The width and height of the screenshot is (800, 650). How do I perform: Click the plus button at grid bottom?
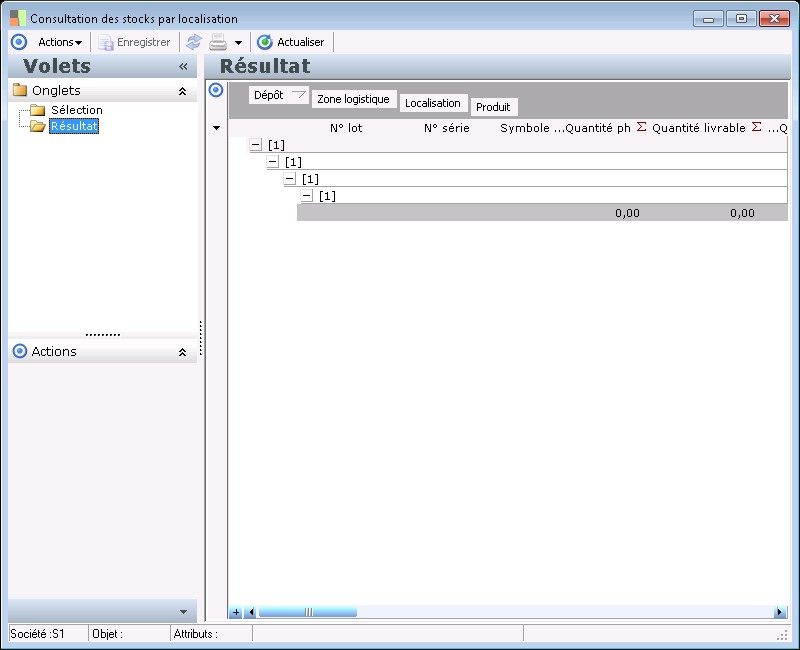point(236,612)
